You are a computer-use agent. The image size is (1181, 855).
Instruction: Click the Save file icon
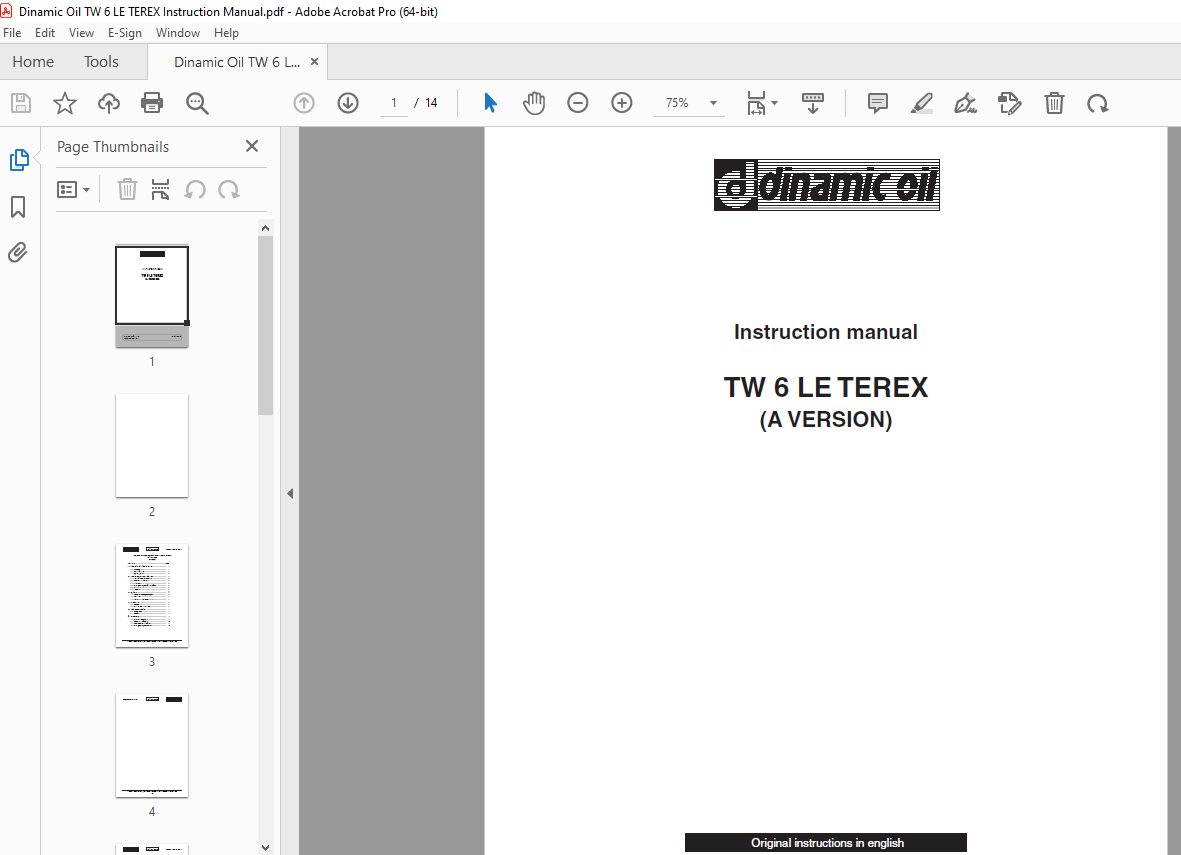(21, 103)
